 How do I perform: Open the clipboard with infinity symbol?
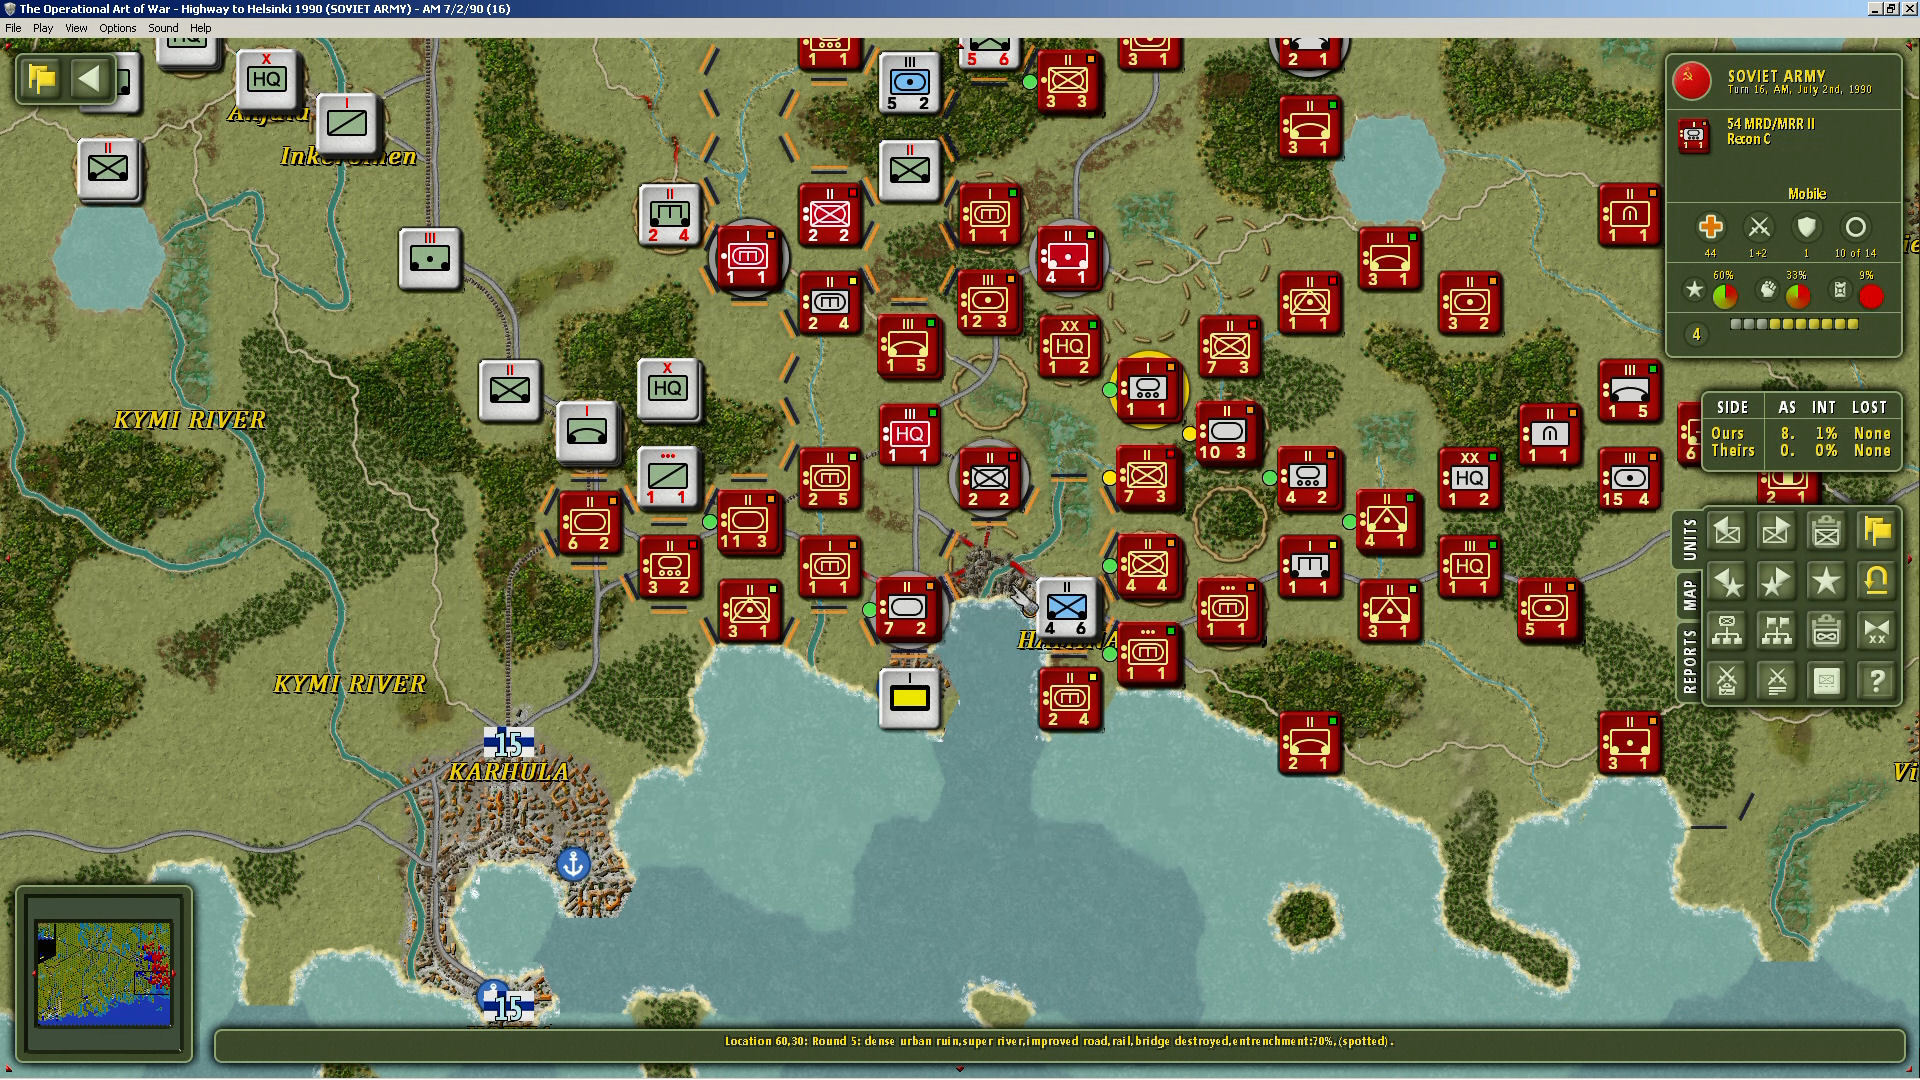(1826, 631)
